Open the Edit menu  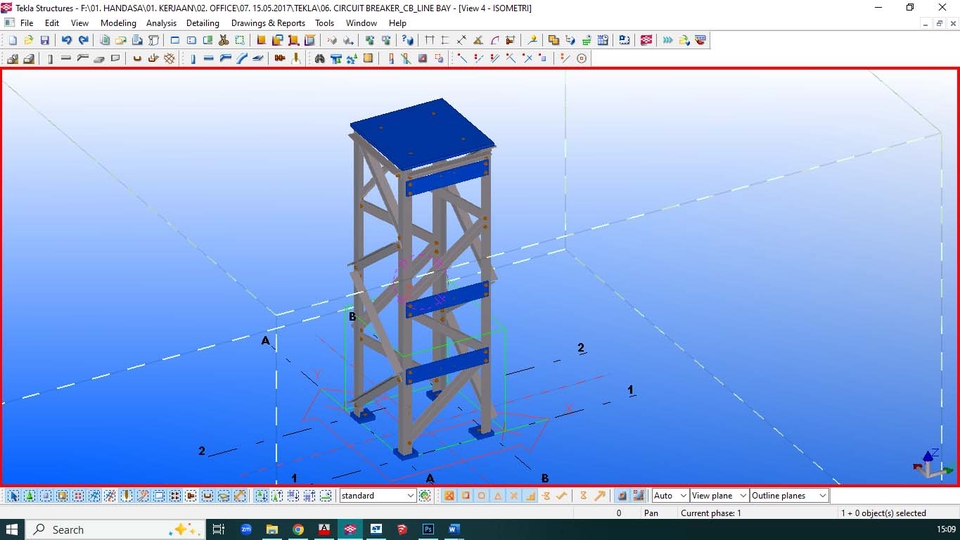click(52, 23)
